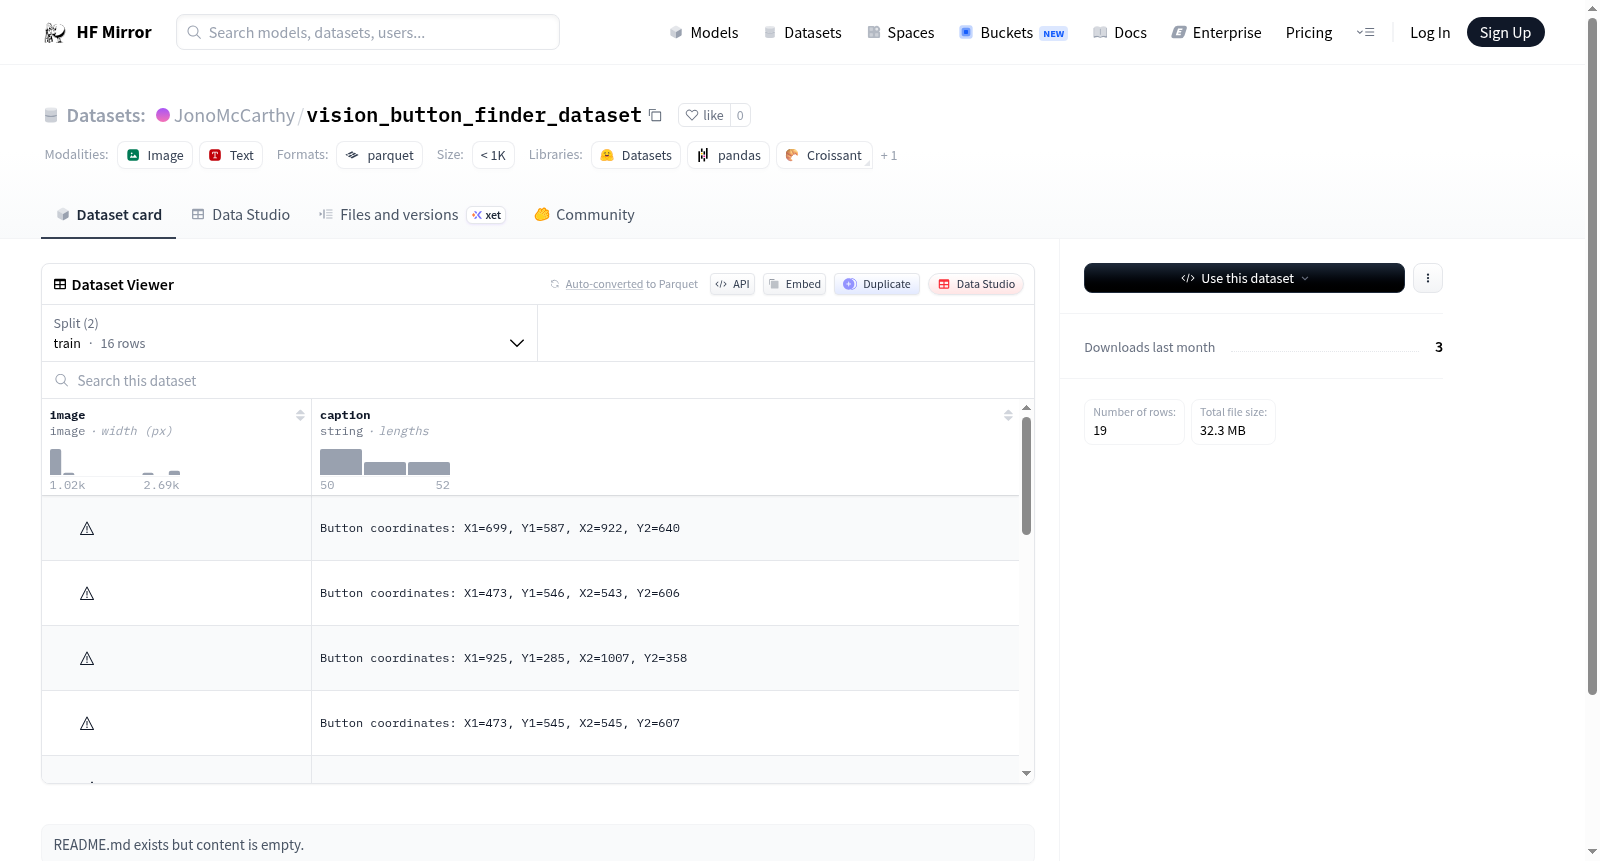1600x861 pixels.
Task: Focus the models and datasets search box
Action: pos(368,32)
